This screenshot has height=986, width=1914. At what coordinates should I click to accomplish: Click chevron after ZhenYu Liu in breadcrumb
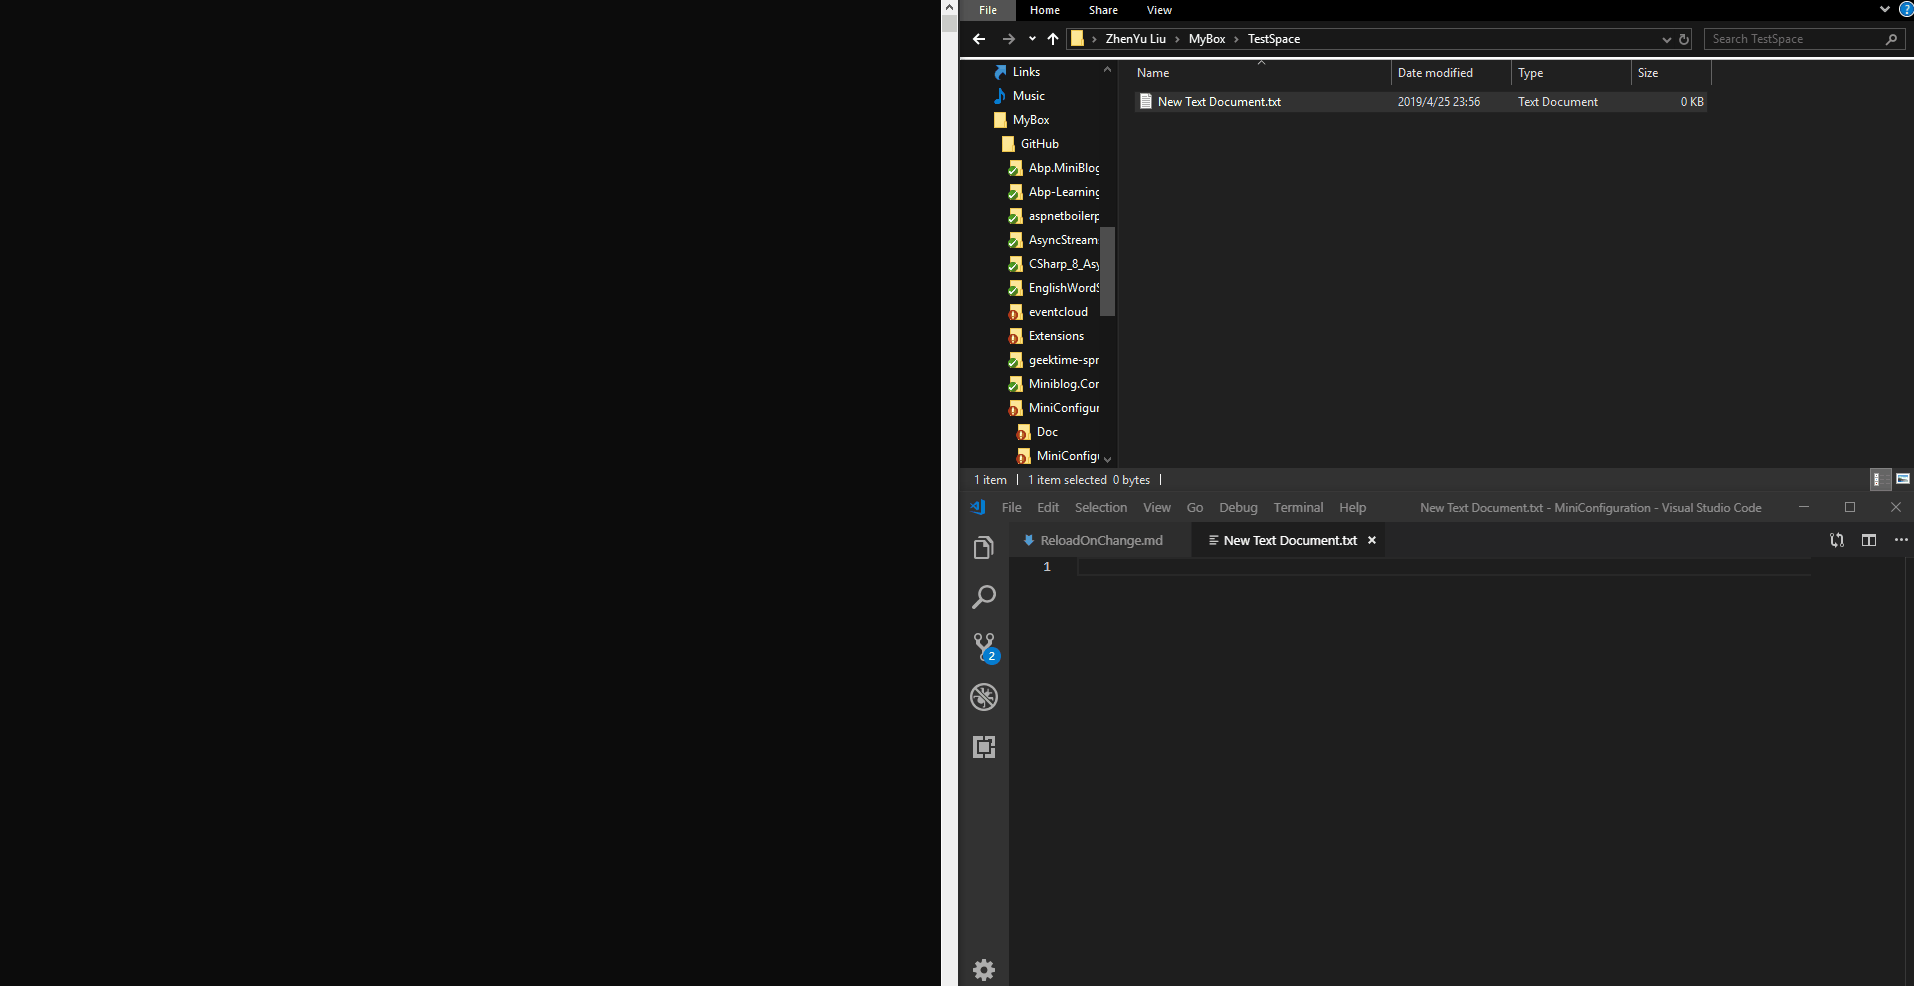(1177, 39)
